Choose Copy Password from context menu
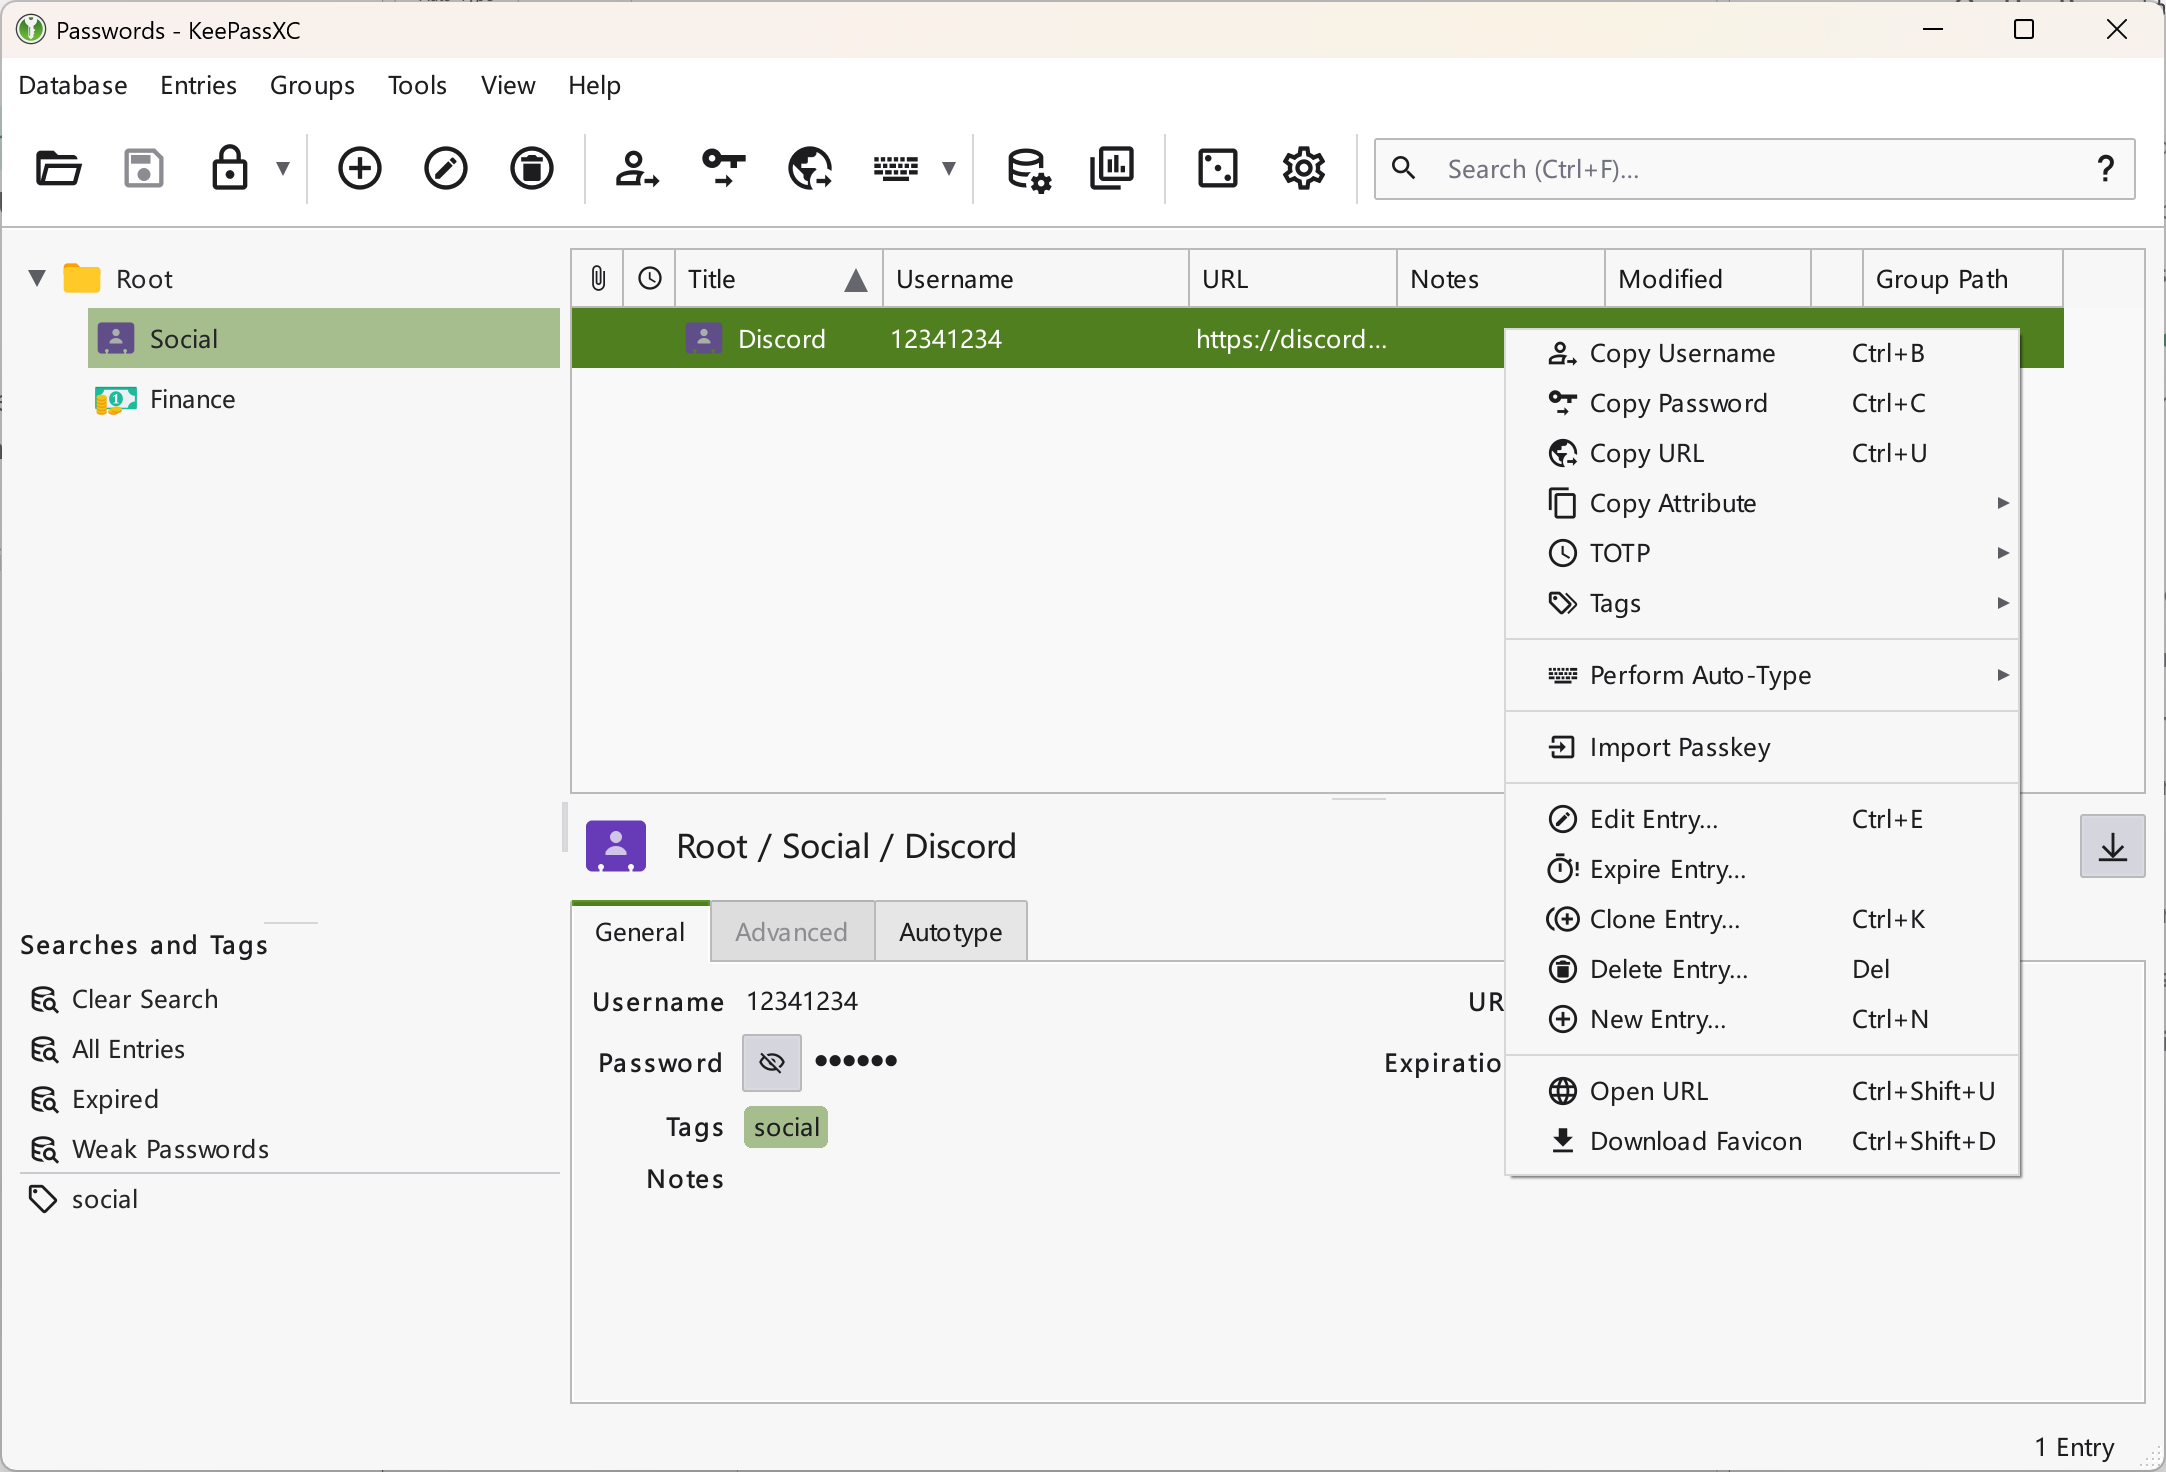The image size is (2166, 1472). click(x=1762, y=403)
